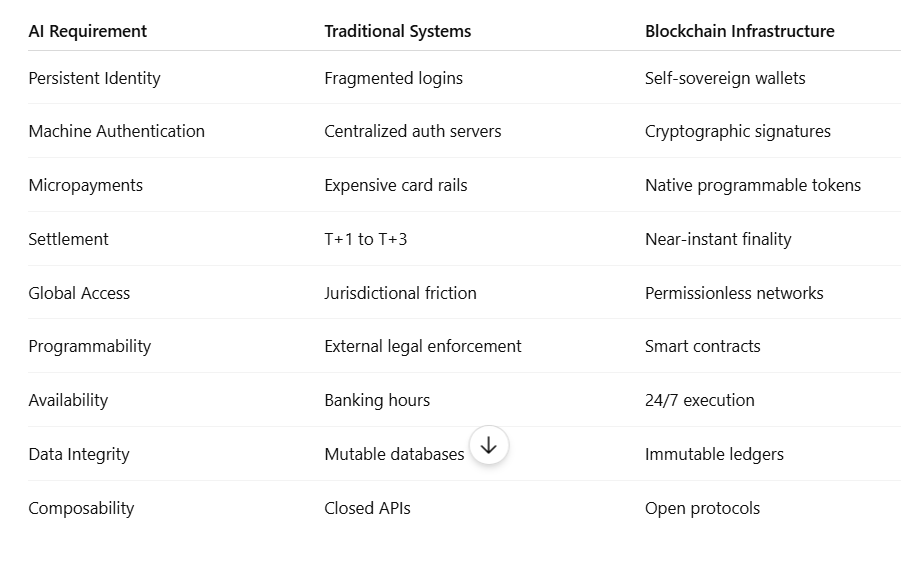
Task: Click the AI Requirement column header
Action: pyautogui.click(x=88, y=31)
